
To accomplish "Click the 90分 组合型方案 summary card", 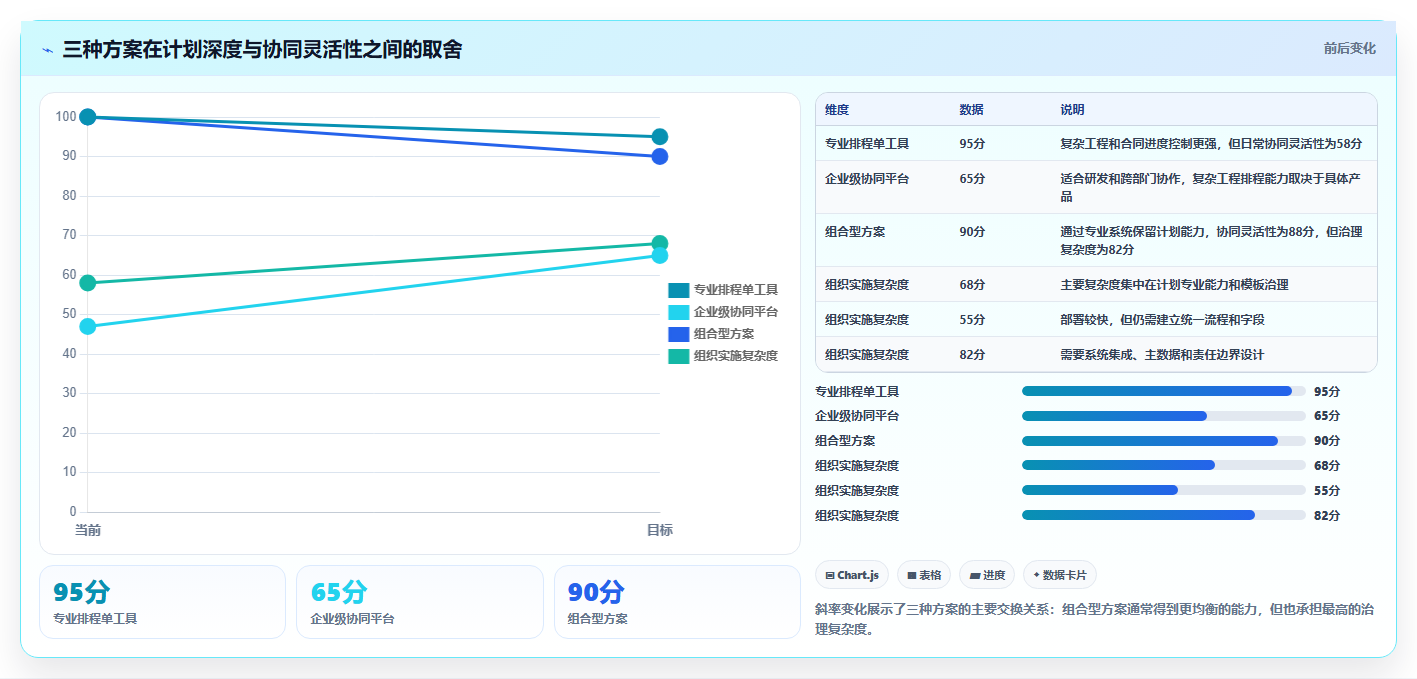I will 677,602.
